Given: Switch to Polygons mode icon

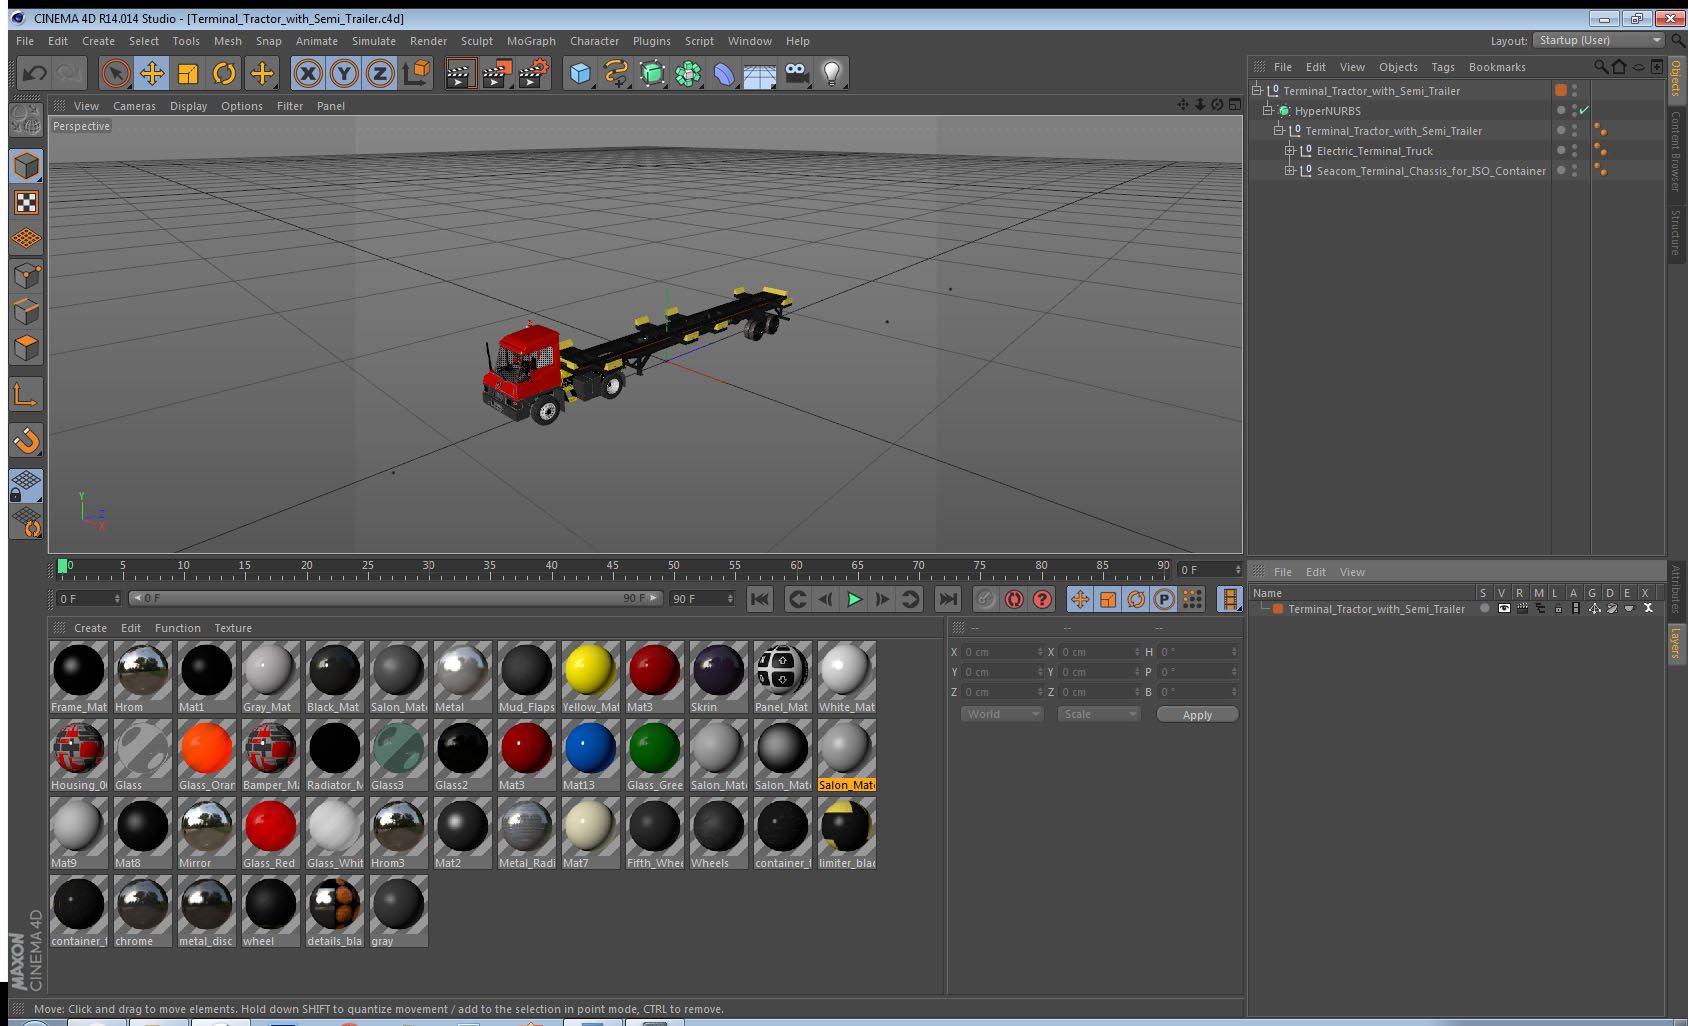Looking at the screenshot, I should pyautogui.click(x=26, y=347).
